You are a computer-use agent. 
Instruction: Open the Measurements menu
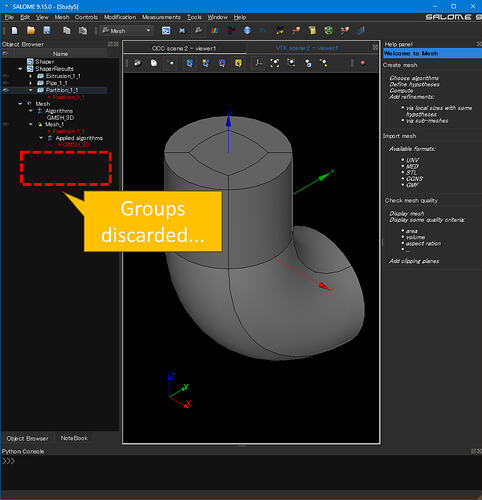coord(161,17)
